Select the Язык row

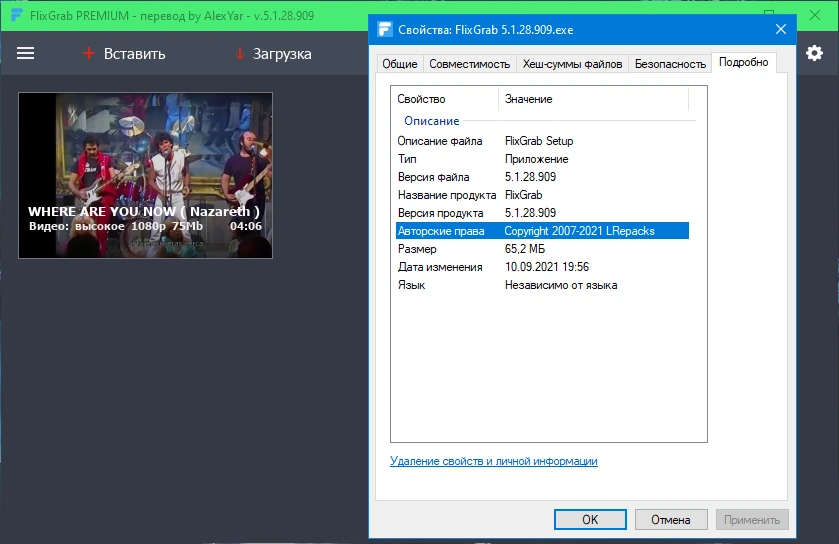point(542,285)
